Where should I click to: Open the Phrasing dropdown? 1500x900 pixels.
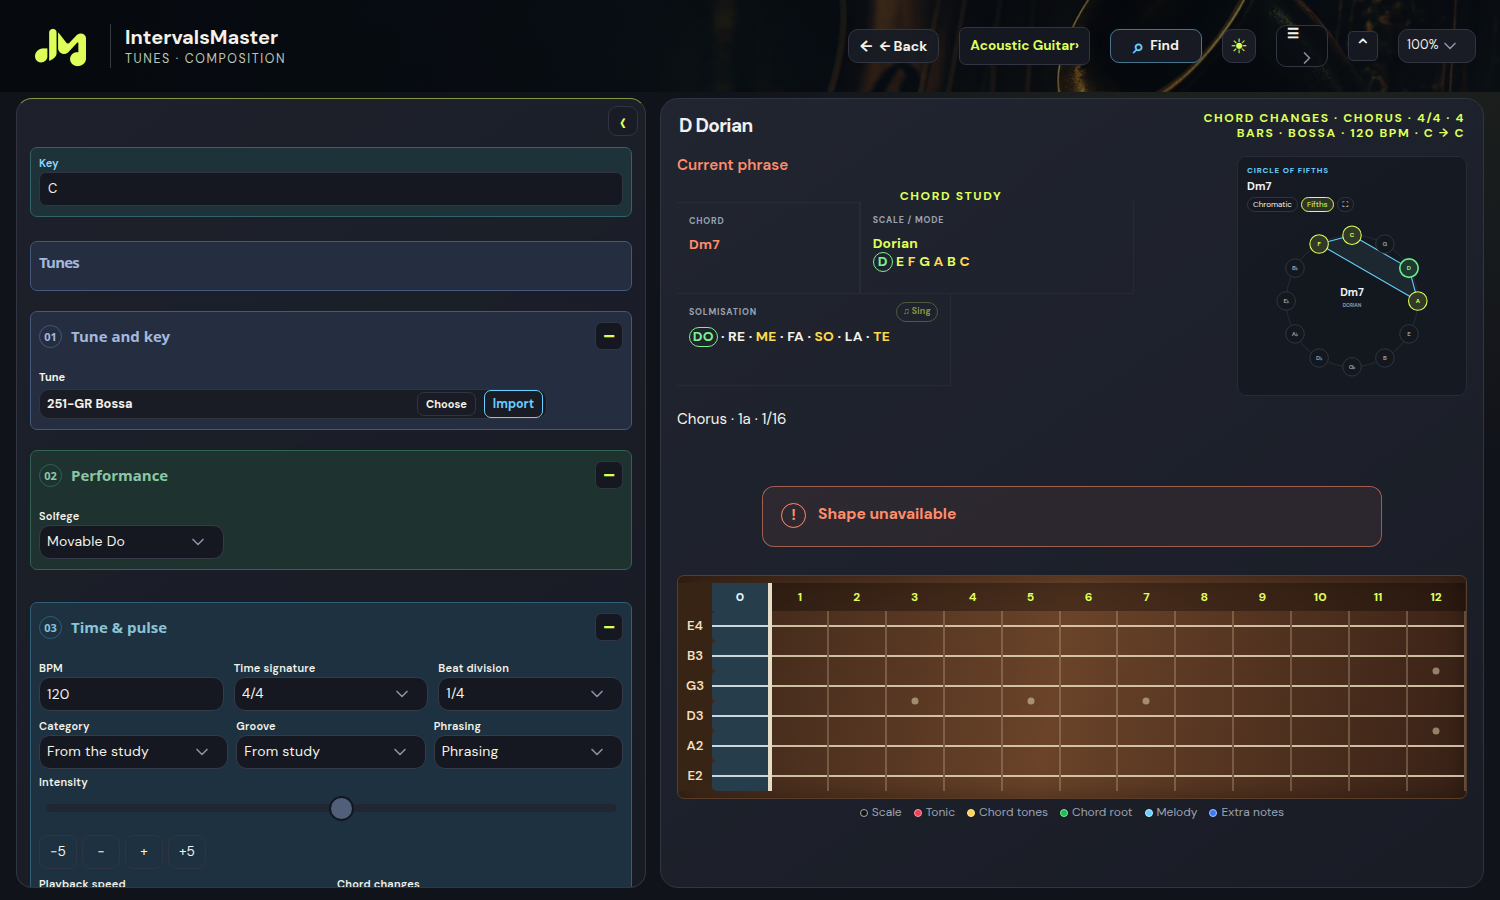528,752
